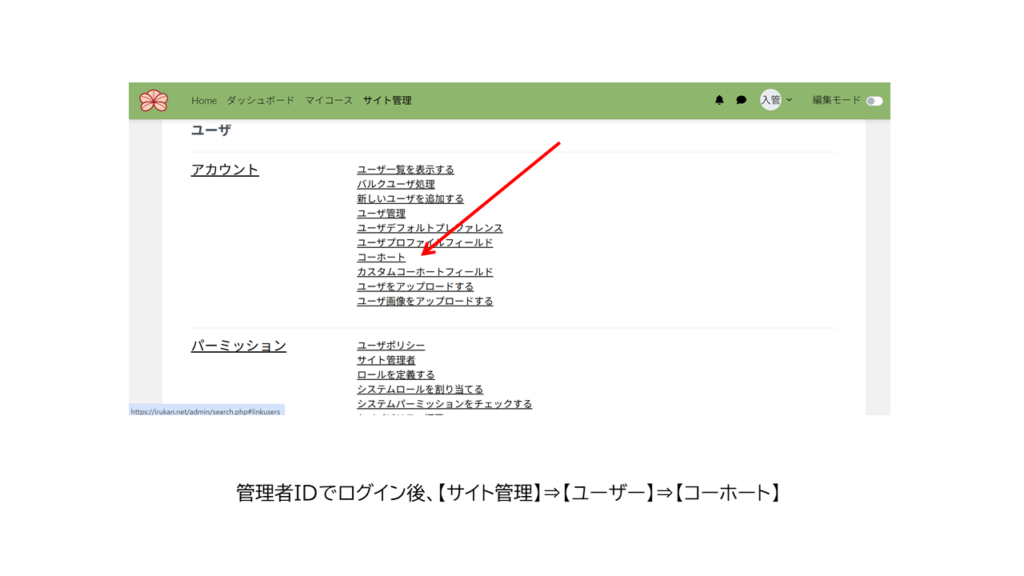This screenshot has height=576, width=1024.
Task: Open the ロールを定義する link
Action: point(395,375)
